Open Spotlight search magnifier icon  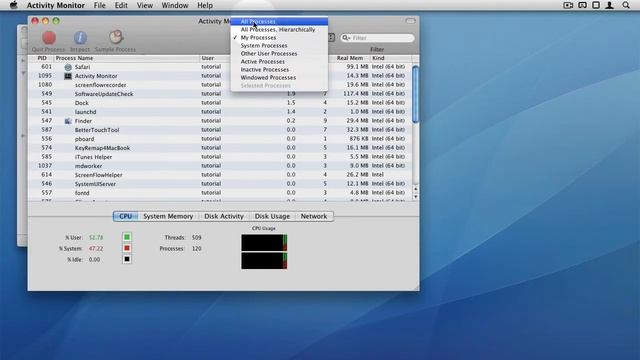pos(626,5)
